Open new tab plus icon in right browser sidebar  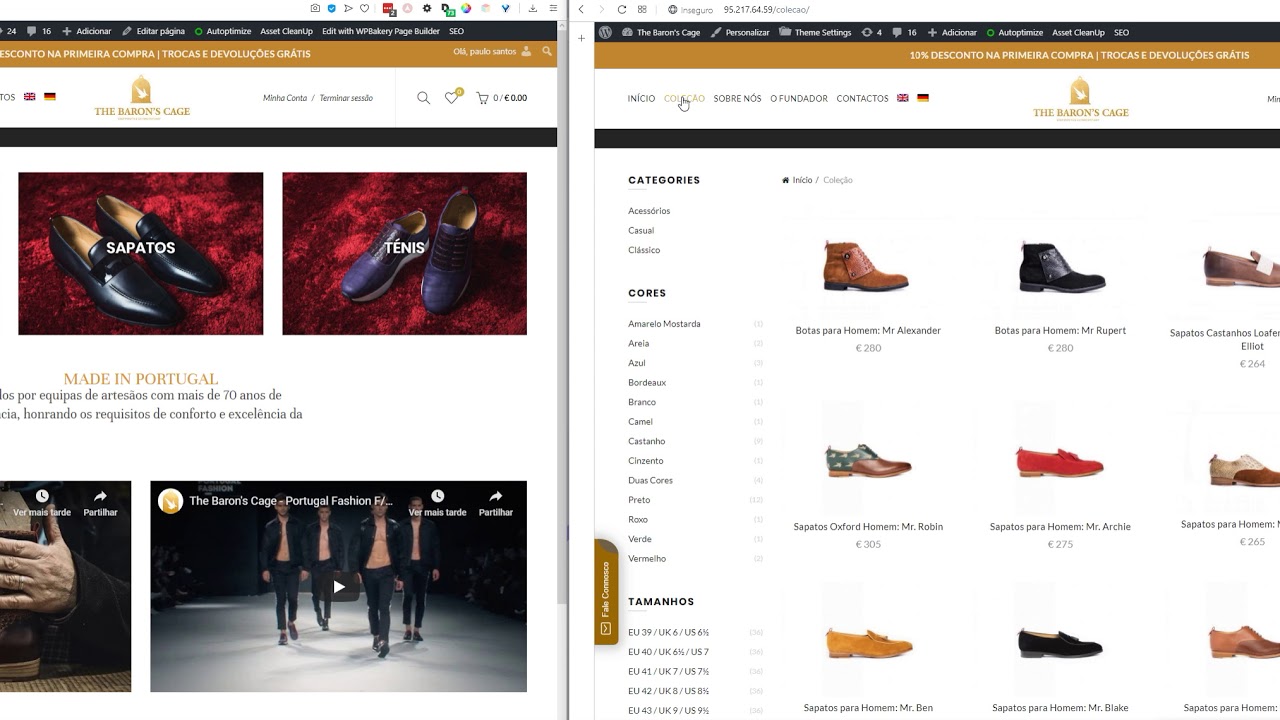point(581,38)
